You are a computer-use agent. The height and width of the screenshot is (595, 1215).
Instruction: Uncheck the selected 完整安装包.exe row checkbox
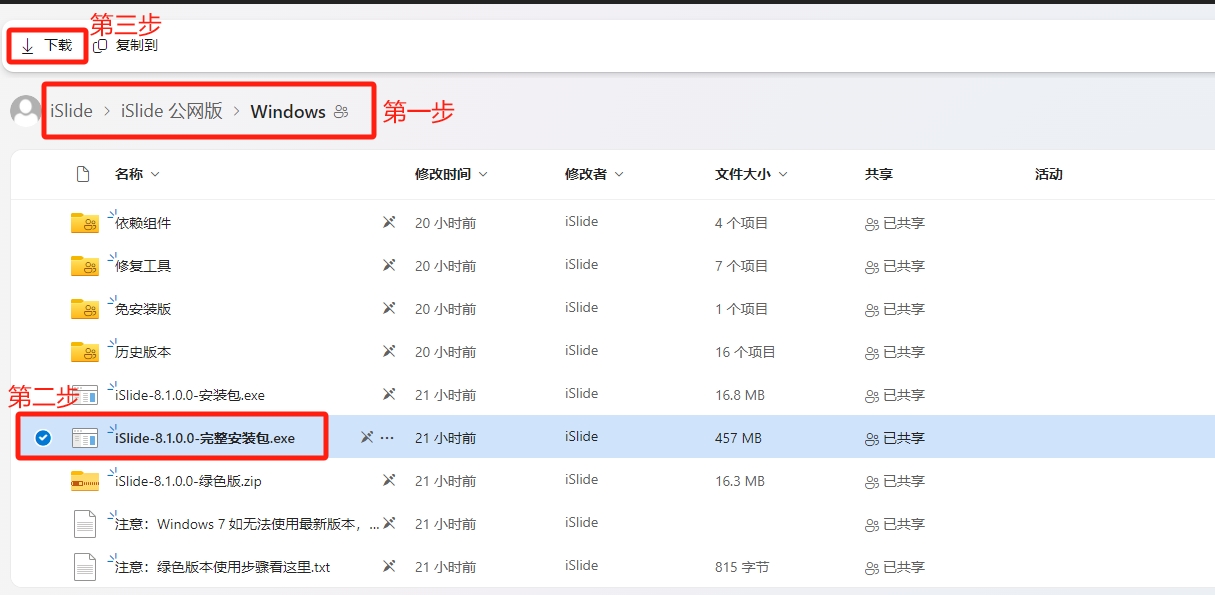tap(43, 438)
